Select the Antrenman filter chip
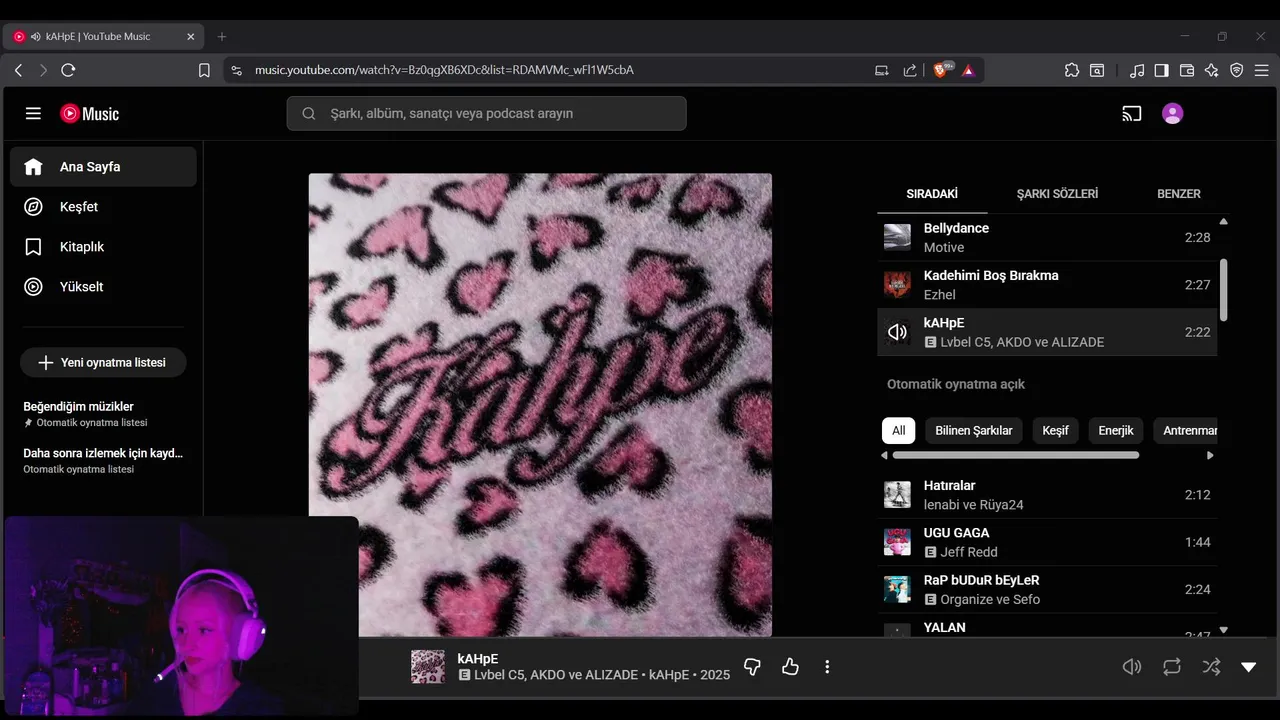Screen dimensions: 1280x720 (x=1186, y=430)
